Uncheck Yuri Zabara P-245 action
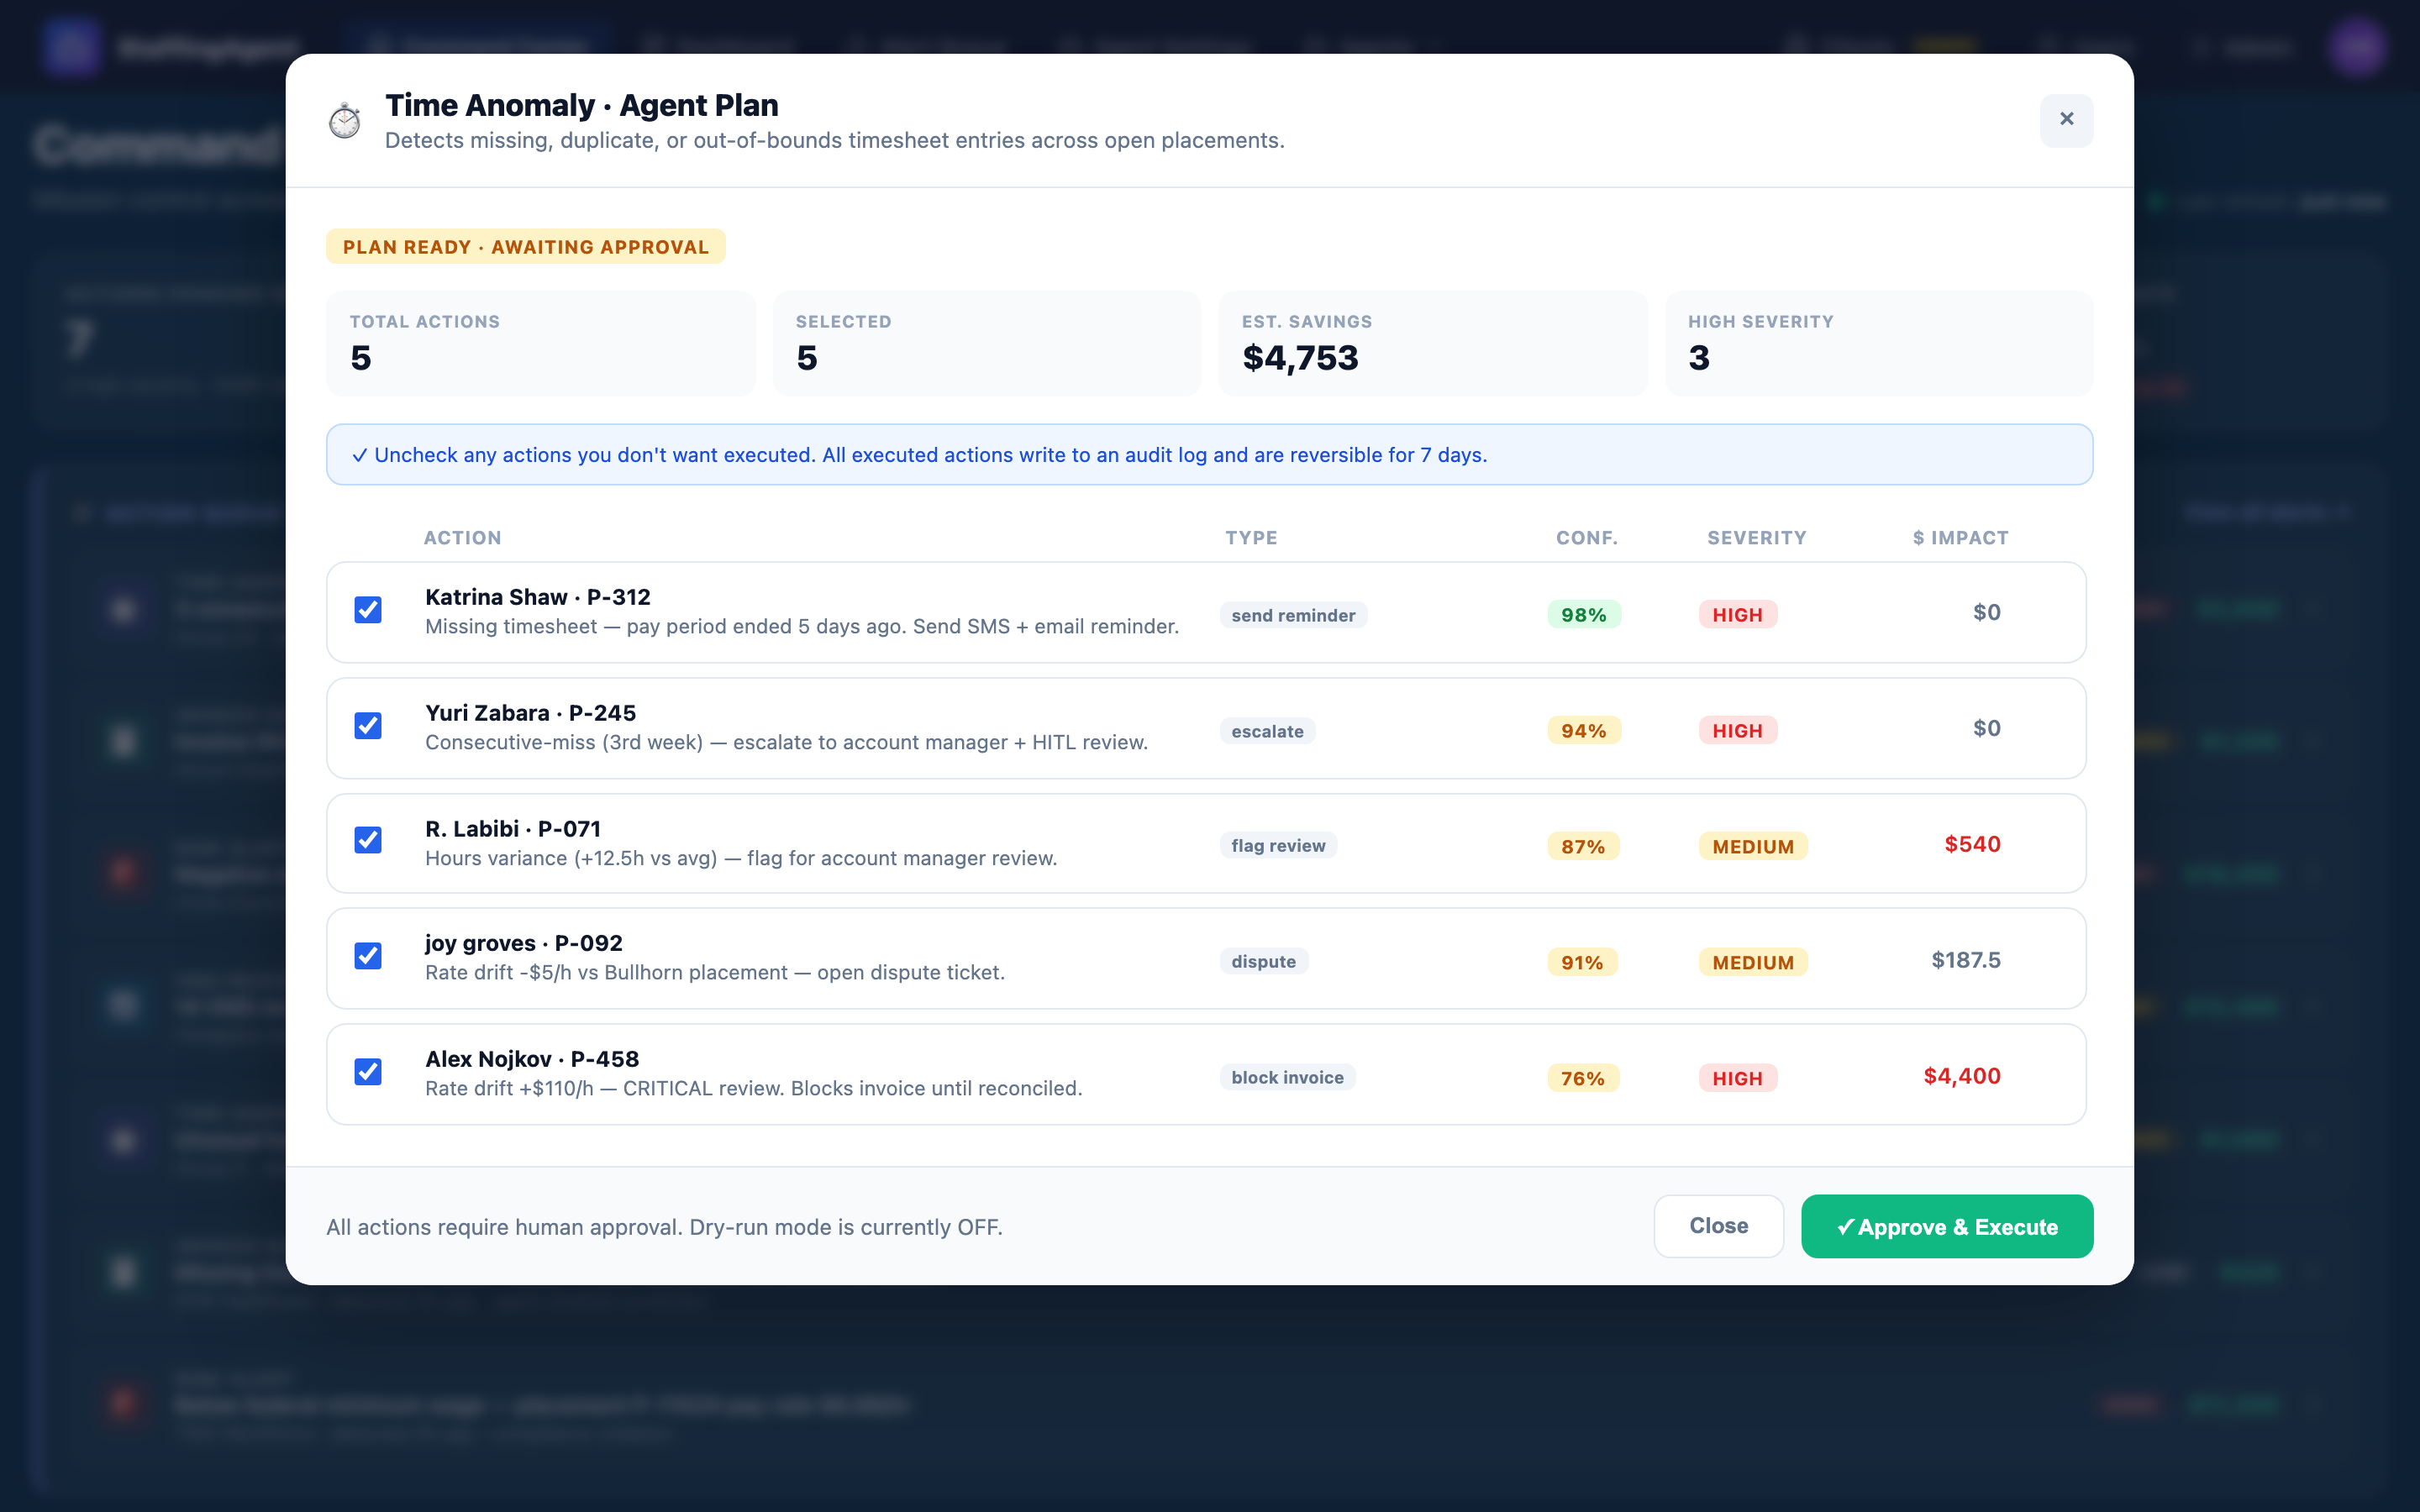 (368, 726)
